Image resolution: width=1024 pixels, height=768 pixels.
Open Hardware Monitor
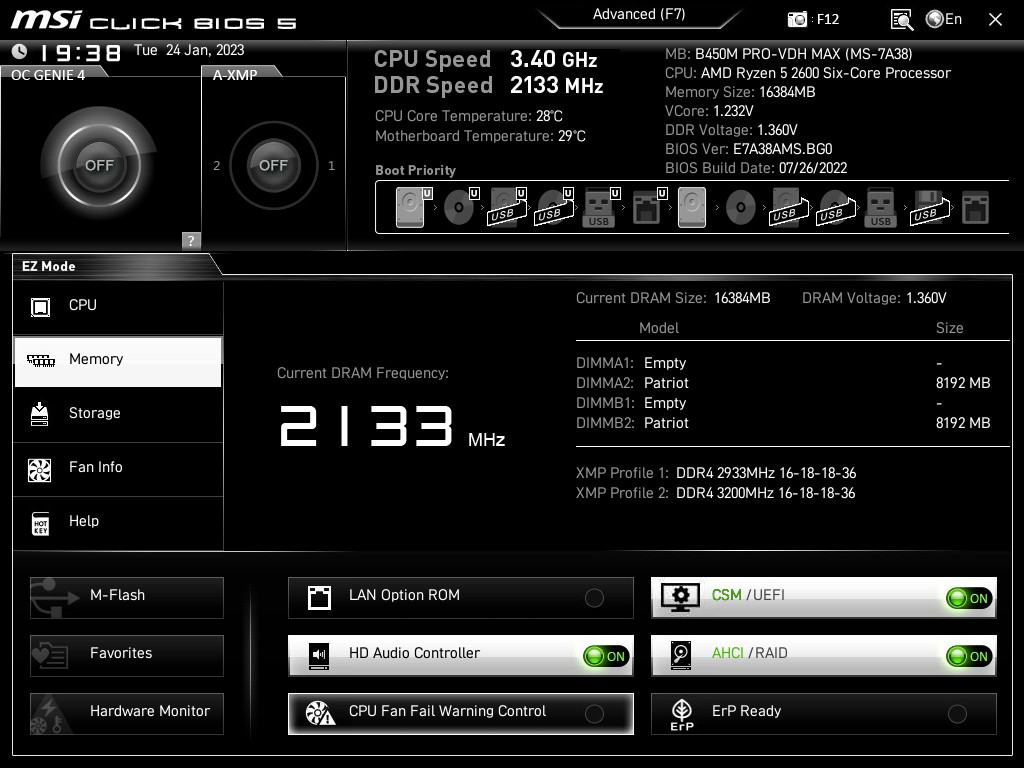127,714
